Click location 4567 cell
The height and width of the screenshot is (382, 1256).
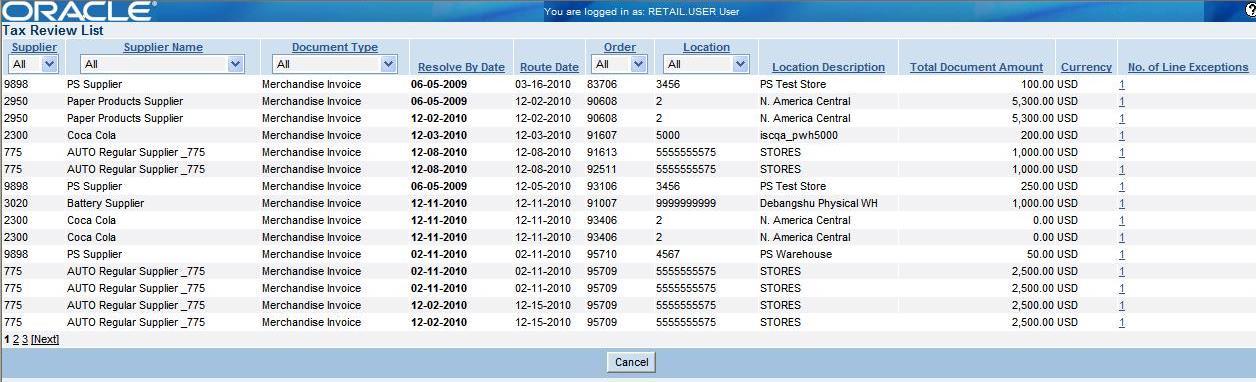coord(668,254)
